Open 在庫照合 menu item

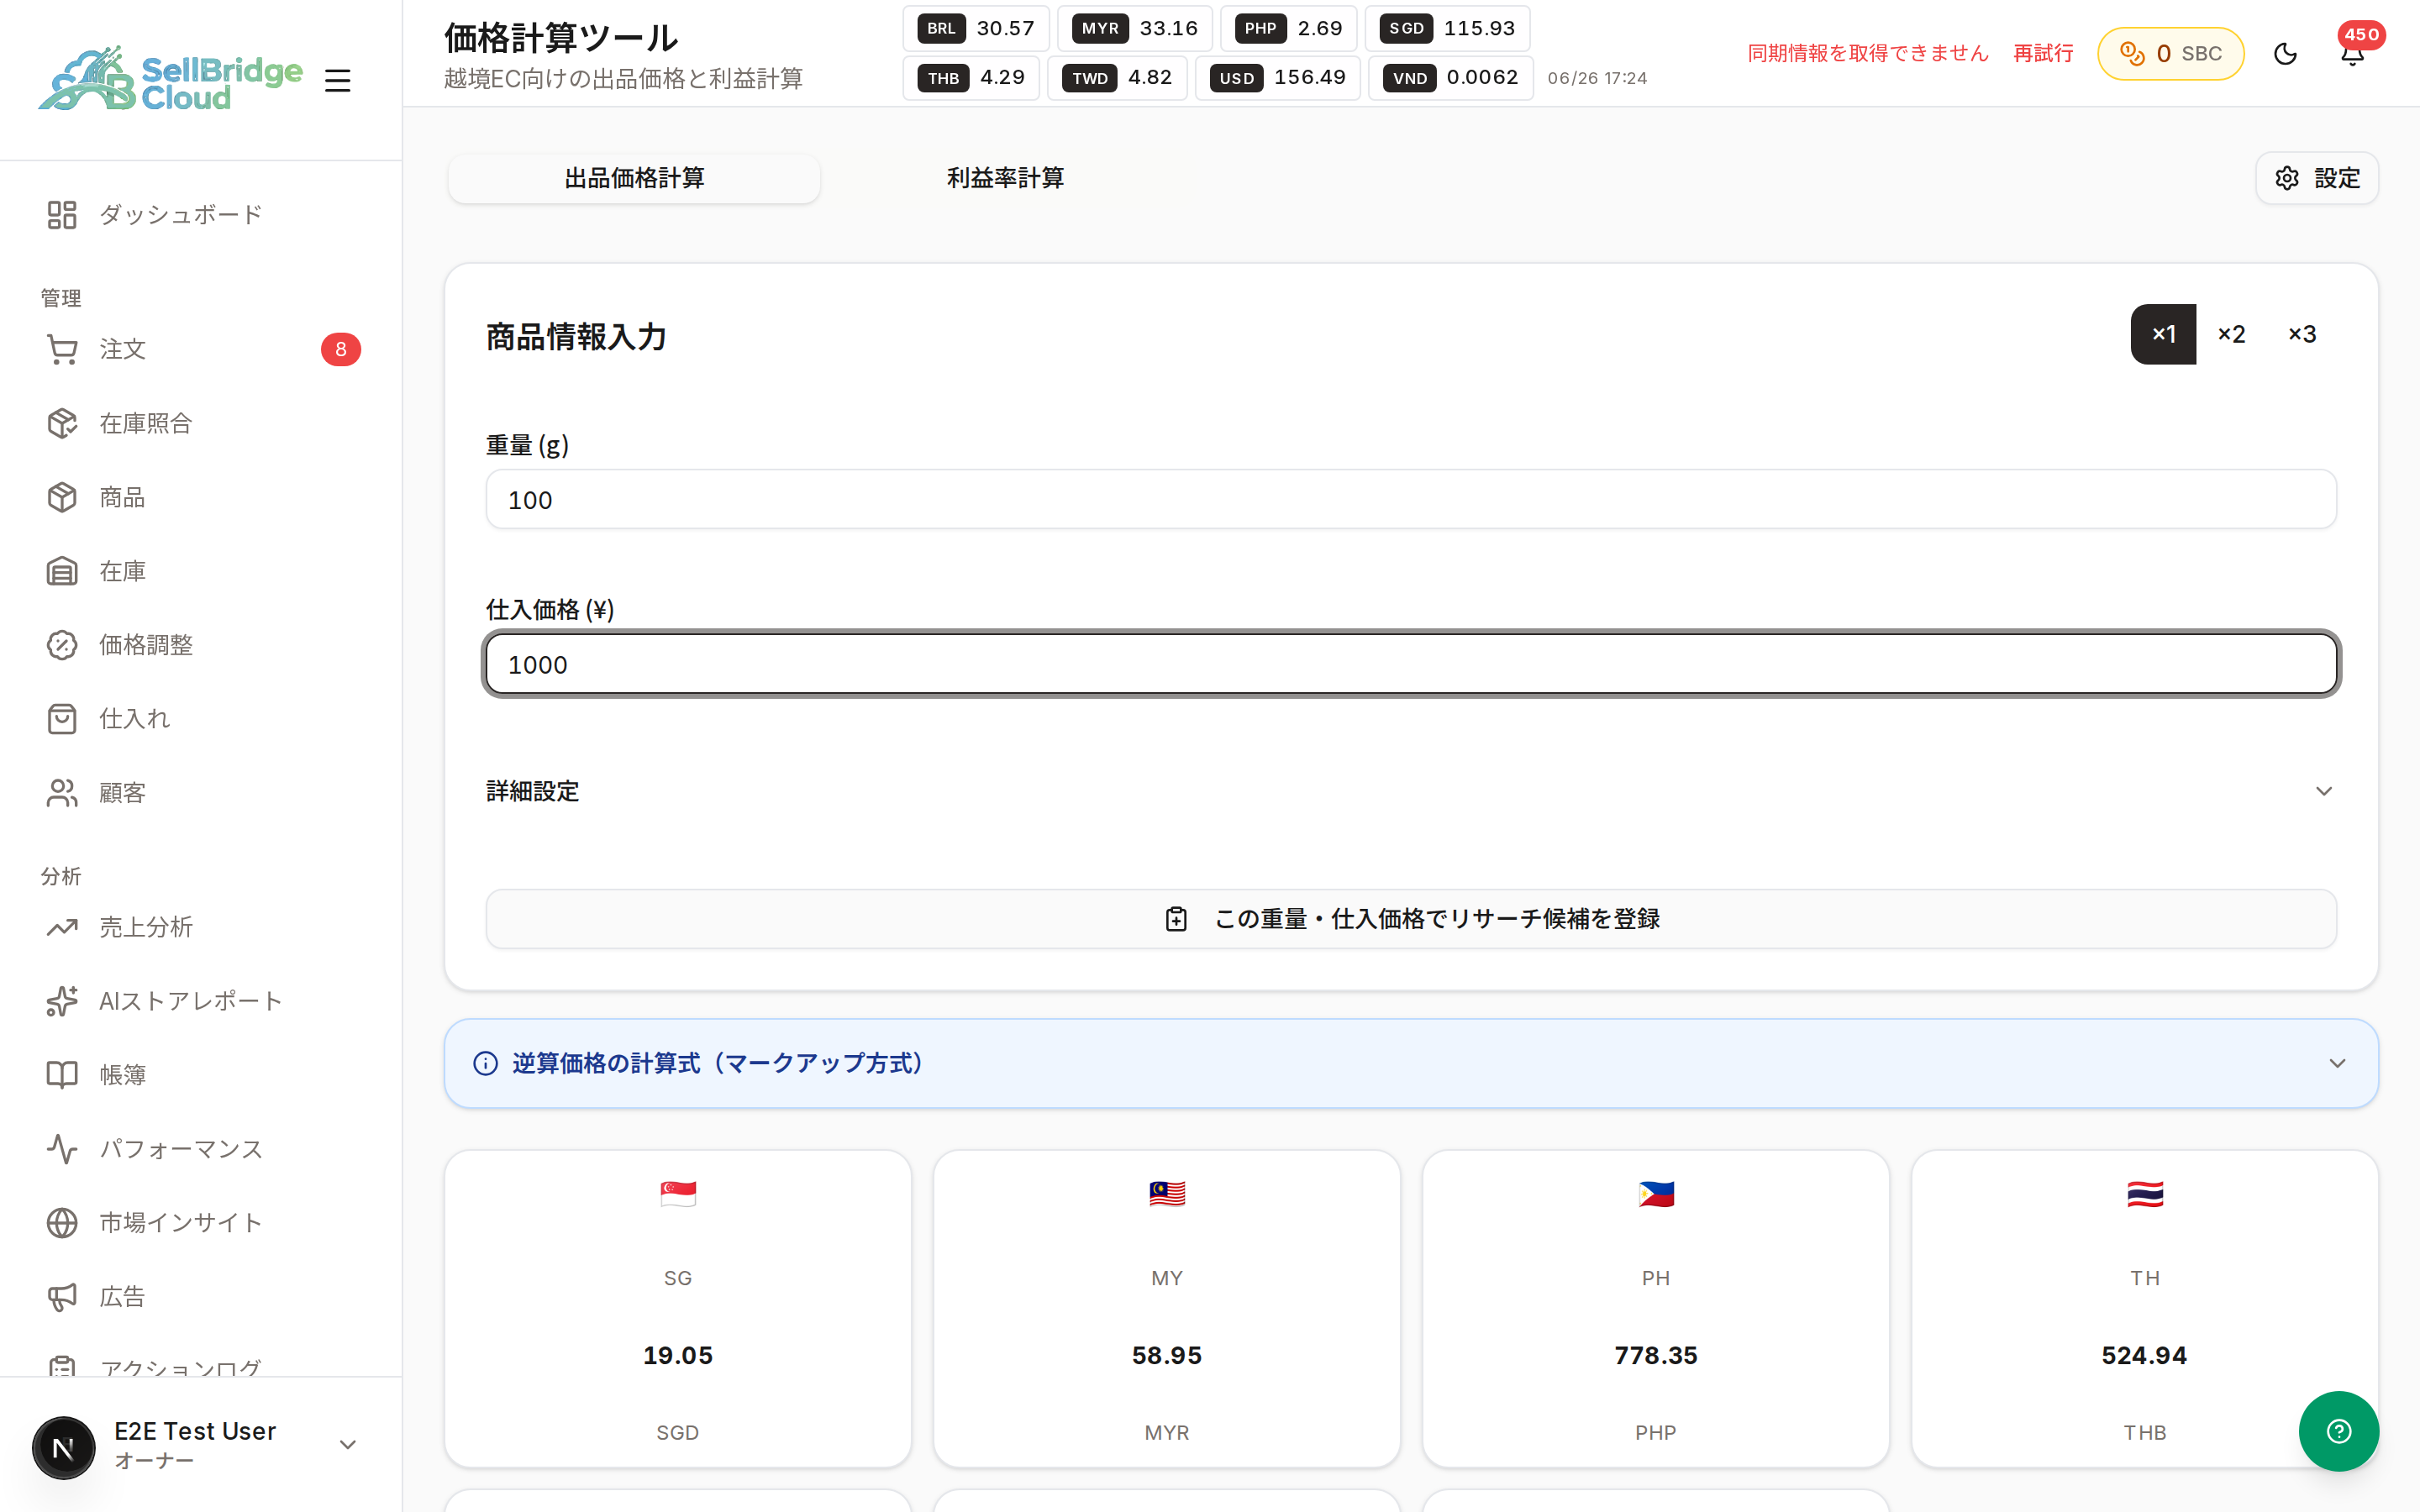click(x=200, y=423)
